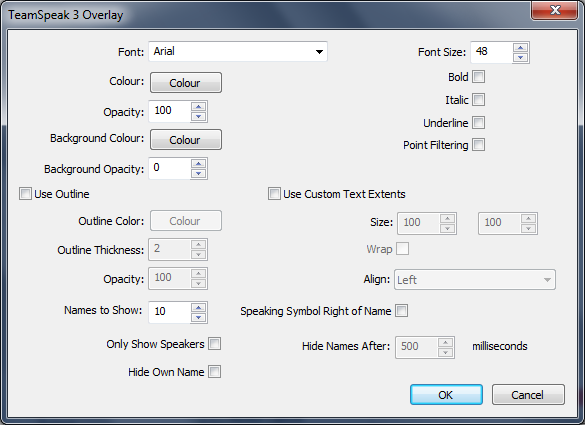Enable the Bold checkbox
The image size is (585, 425).
(x=478, y=77)
